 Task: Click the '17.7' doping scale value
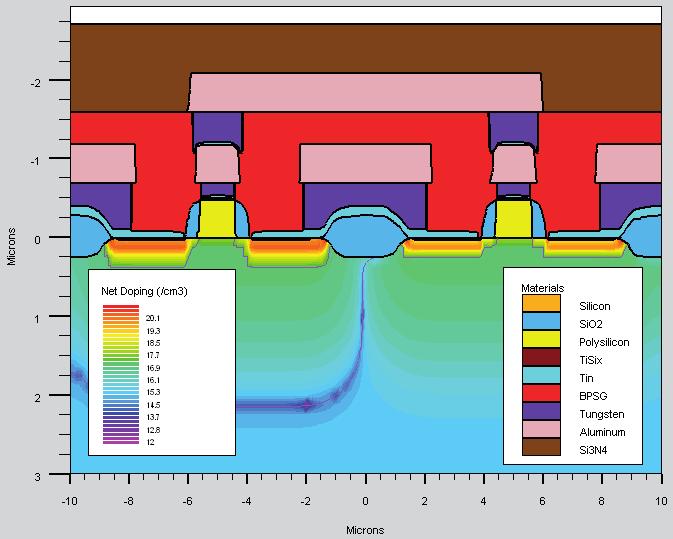tap(152, 355)
